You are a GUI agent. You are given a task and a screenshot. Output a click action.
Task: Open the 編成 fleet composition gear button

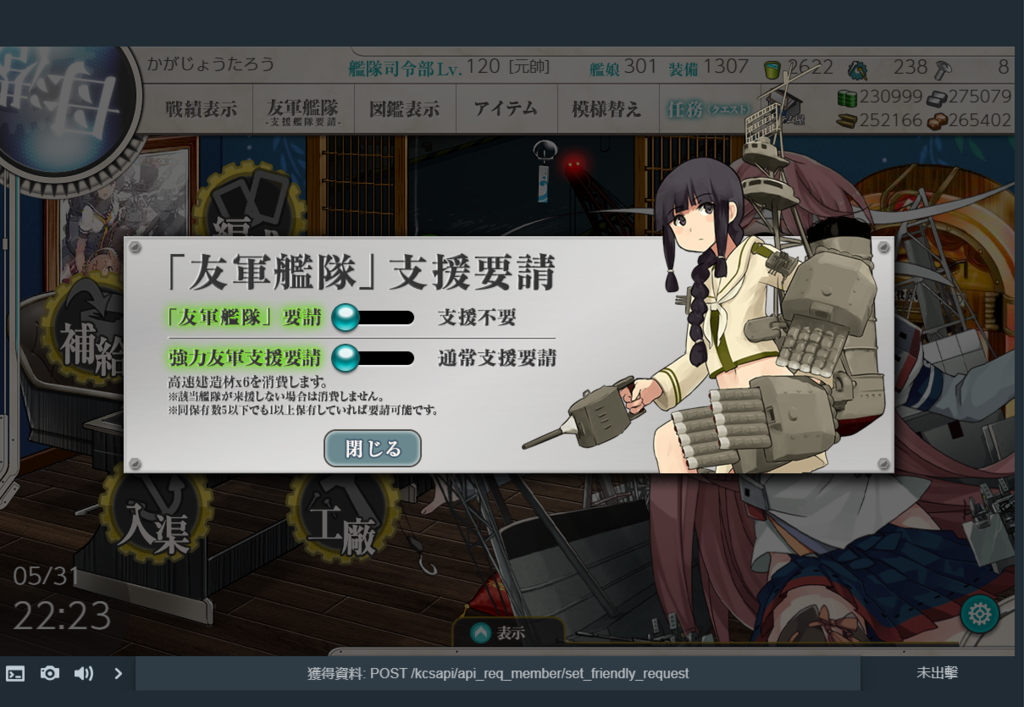[249, 201]
